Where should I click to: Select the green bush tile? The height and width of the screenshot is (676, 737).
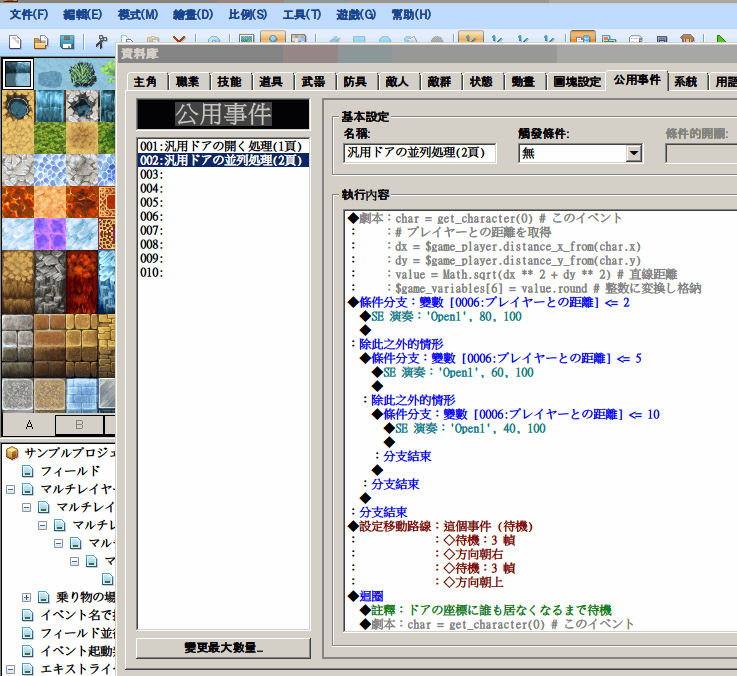click(x=82, y=74)
